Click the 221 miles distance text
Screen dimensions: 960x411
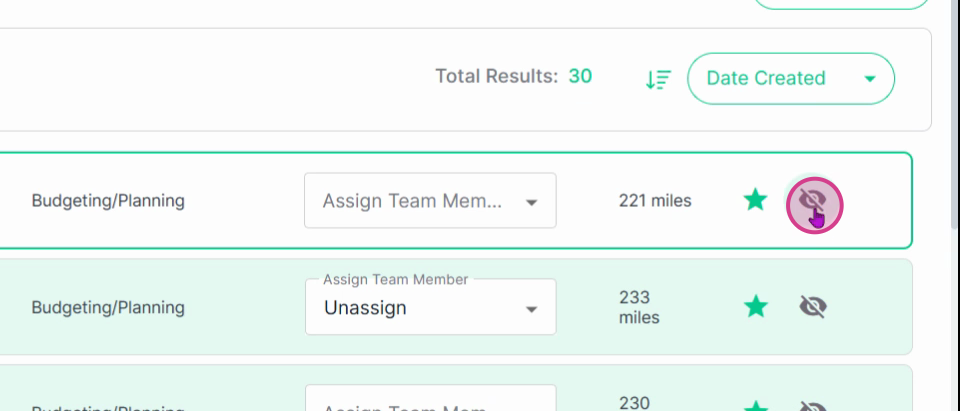pyautogui.click(x=654, y=200)
